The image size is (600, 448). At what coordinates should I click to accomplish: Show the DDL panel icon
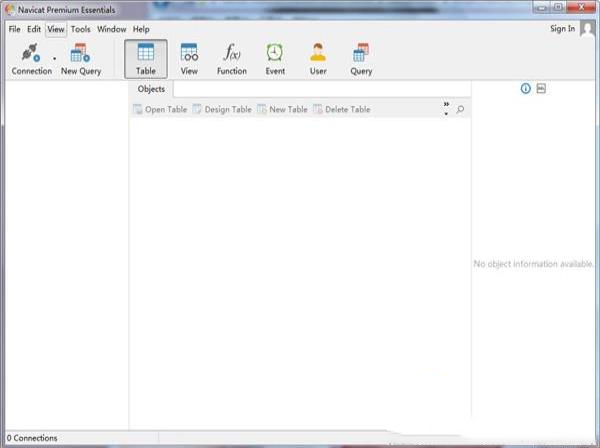coord(541,88)
